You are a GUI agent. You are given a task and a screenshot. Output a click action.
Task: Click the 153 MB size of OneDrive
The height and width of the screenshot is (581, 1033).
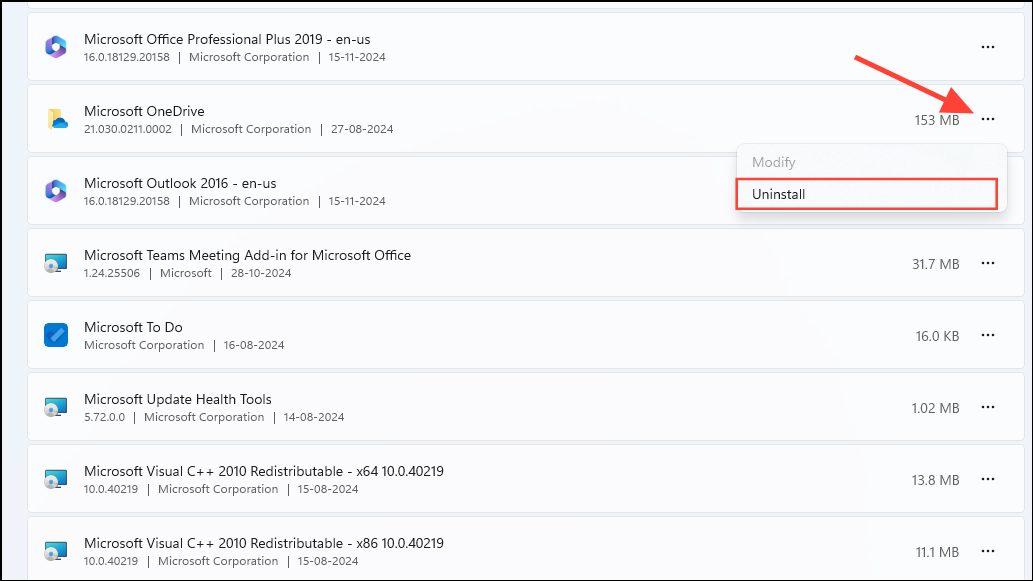coord(937,120)
